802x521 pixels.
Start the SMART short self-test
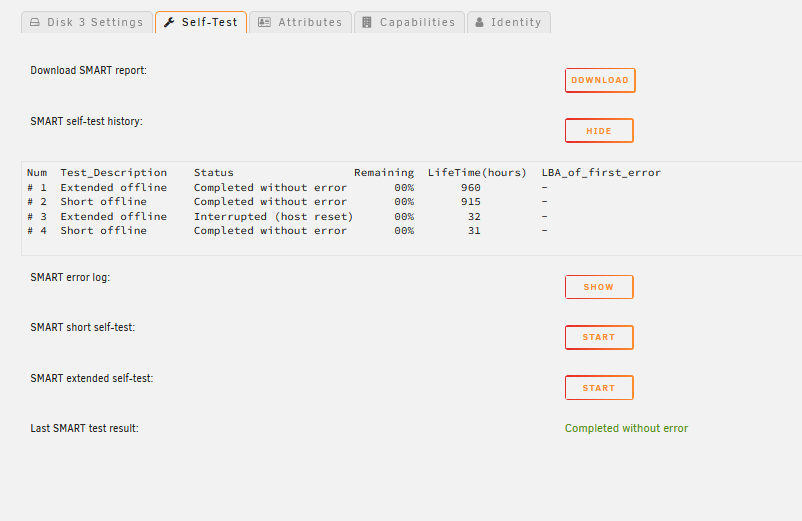pos(599,337)
